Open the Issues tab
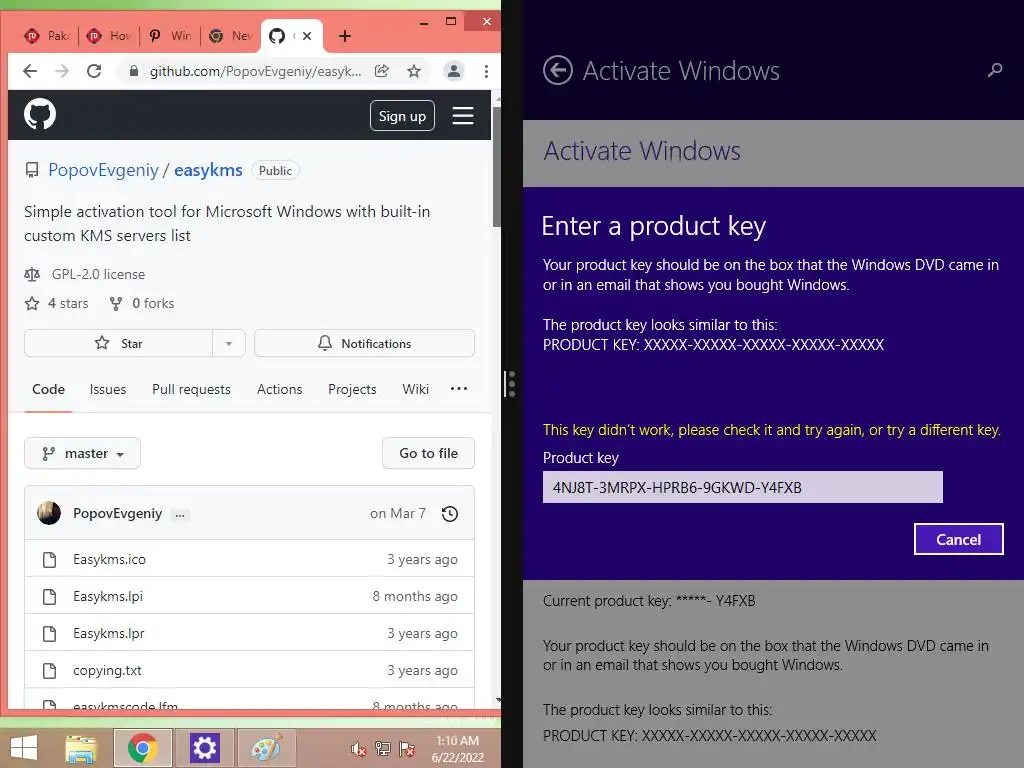The width and height of the screenshot is (1024, 768). click(108, 389)
